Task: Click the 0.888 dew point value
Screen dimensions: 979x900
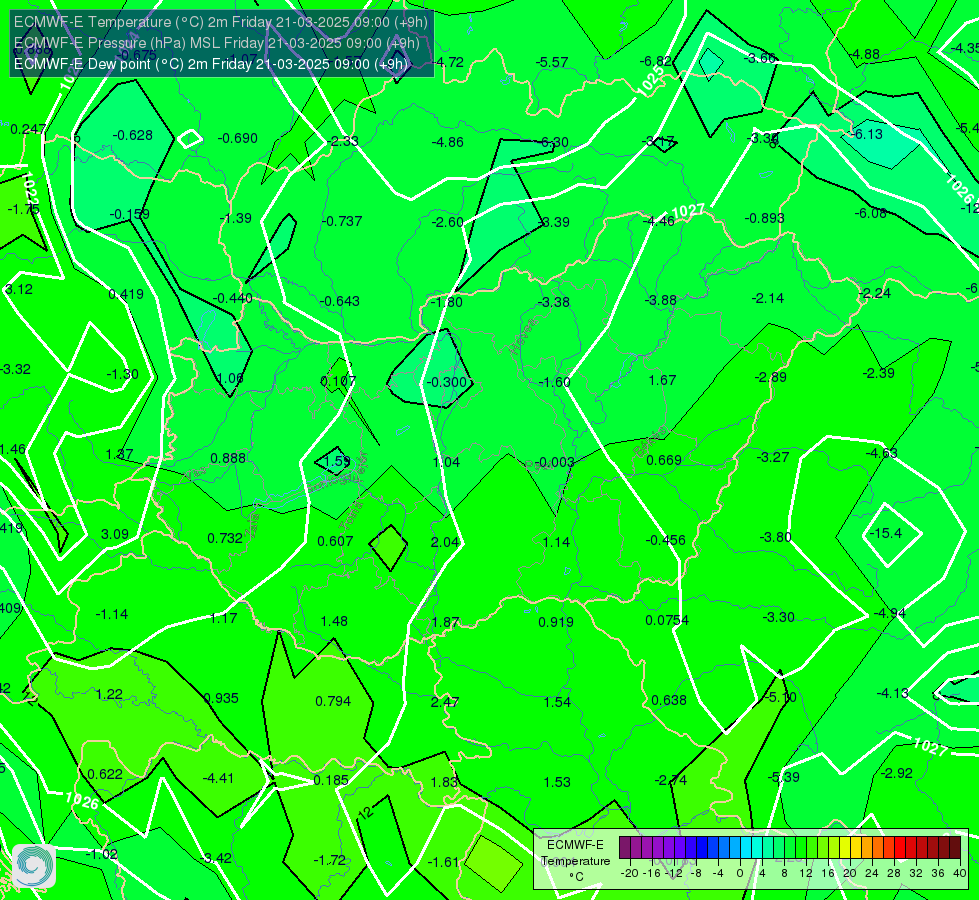Action: tap(228, 458)
